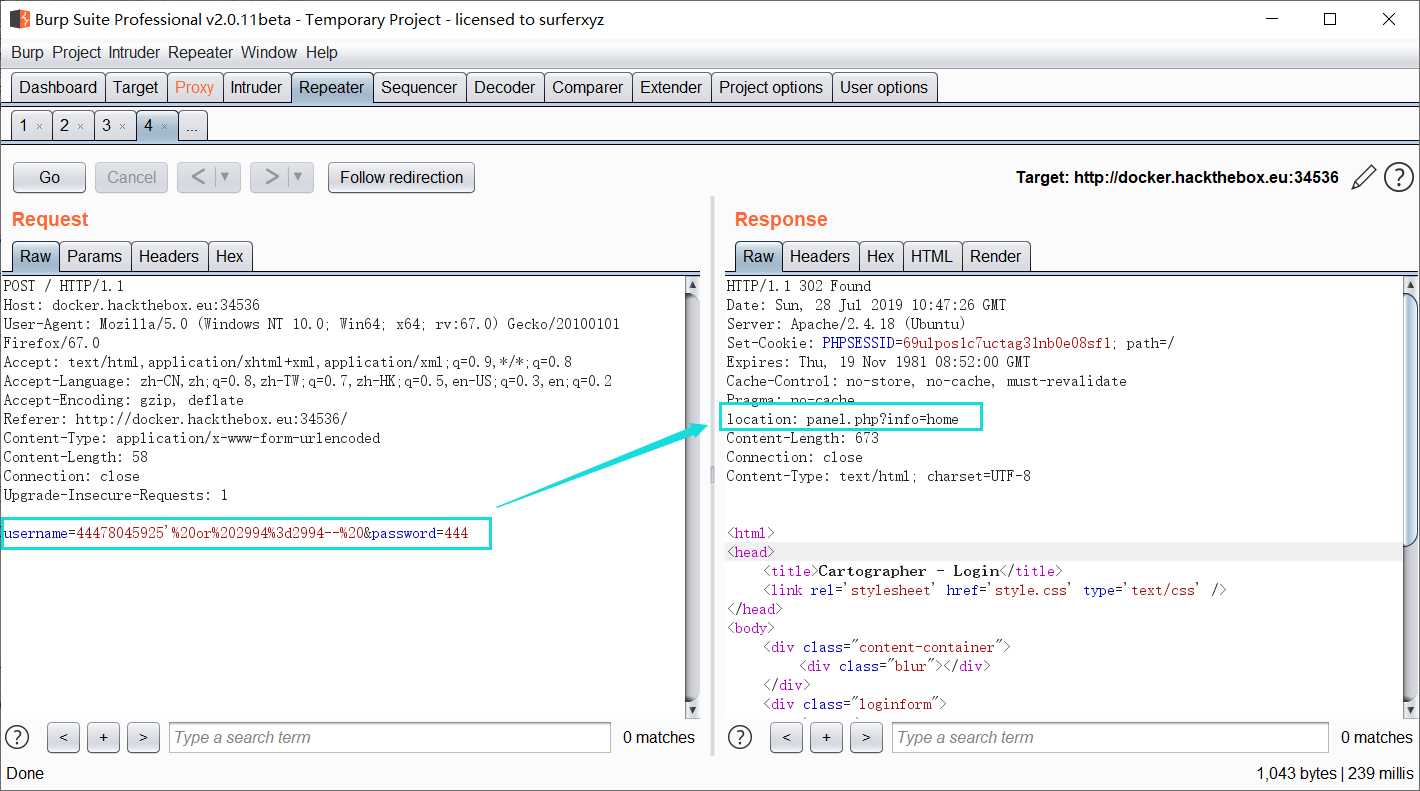Click username payload line in request
This screenshot has width=1420, height=791.
(236, 534)
